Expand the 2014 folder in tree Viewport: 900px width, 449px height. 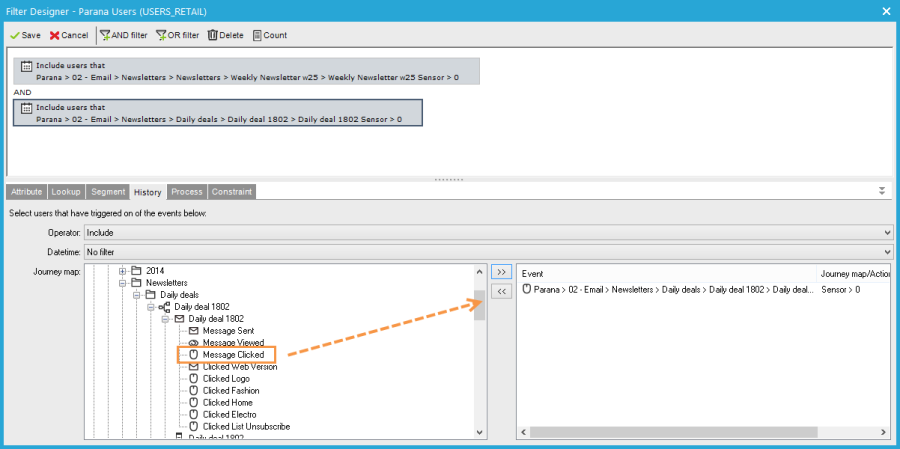tap(123, 271)
